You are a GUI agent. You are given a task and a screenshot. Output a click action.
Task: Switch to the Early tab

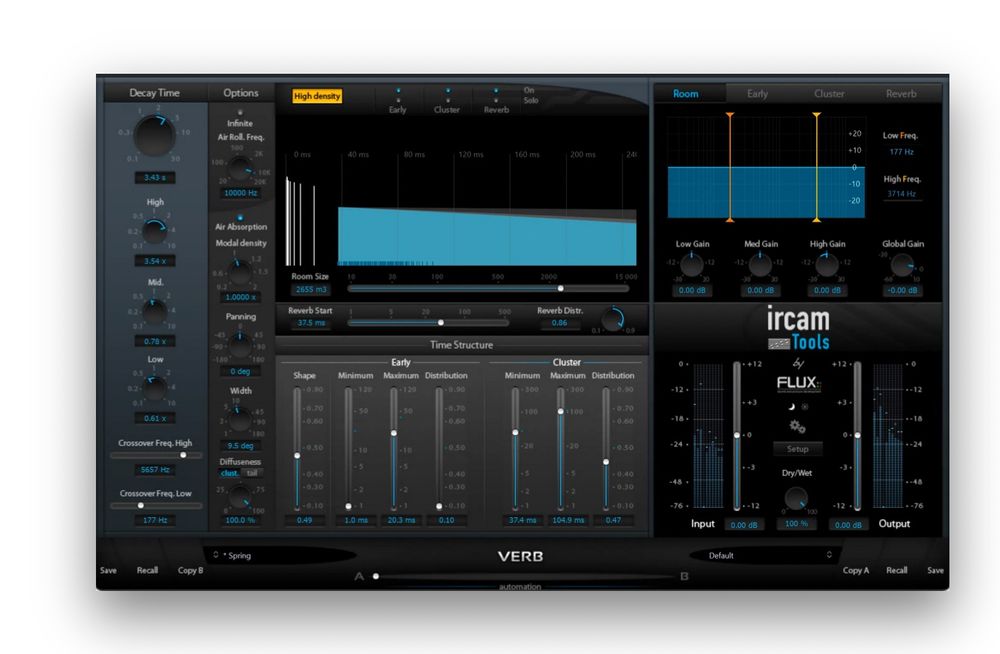click(757, 93)
